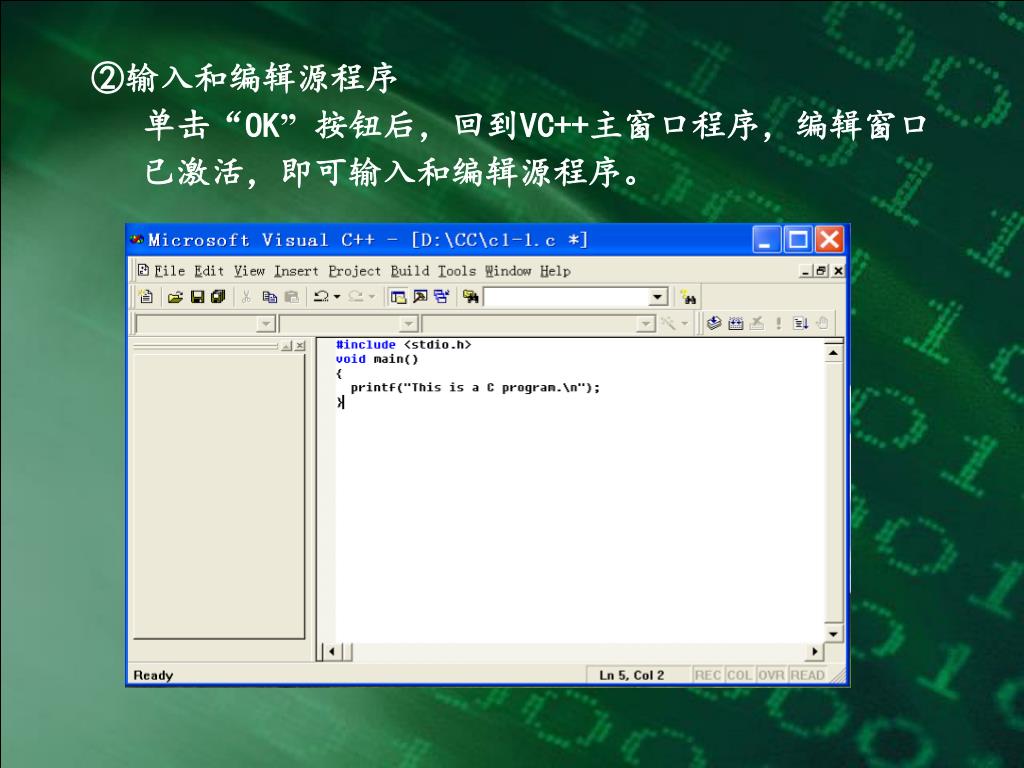The height and width of the screenshot is (768, 1024).
Task: Click the Visual C++ title bar app icon
Action: pos(136,240)
